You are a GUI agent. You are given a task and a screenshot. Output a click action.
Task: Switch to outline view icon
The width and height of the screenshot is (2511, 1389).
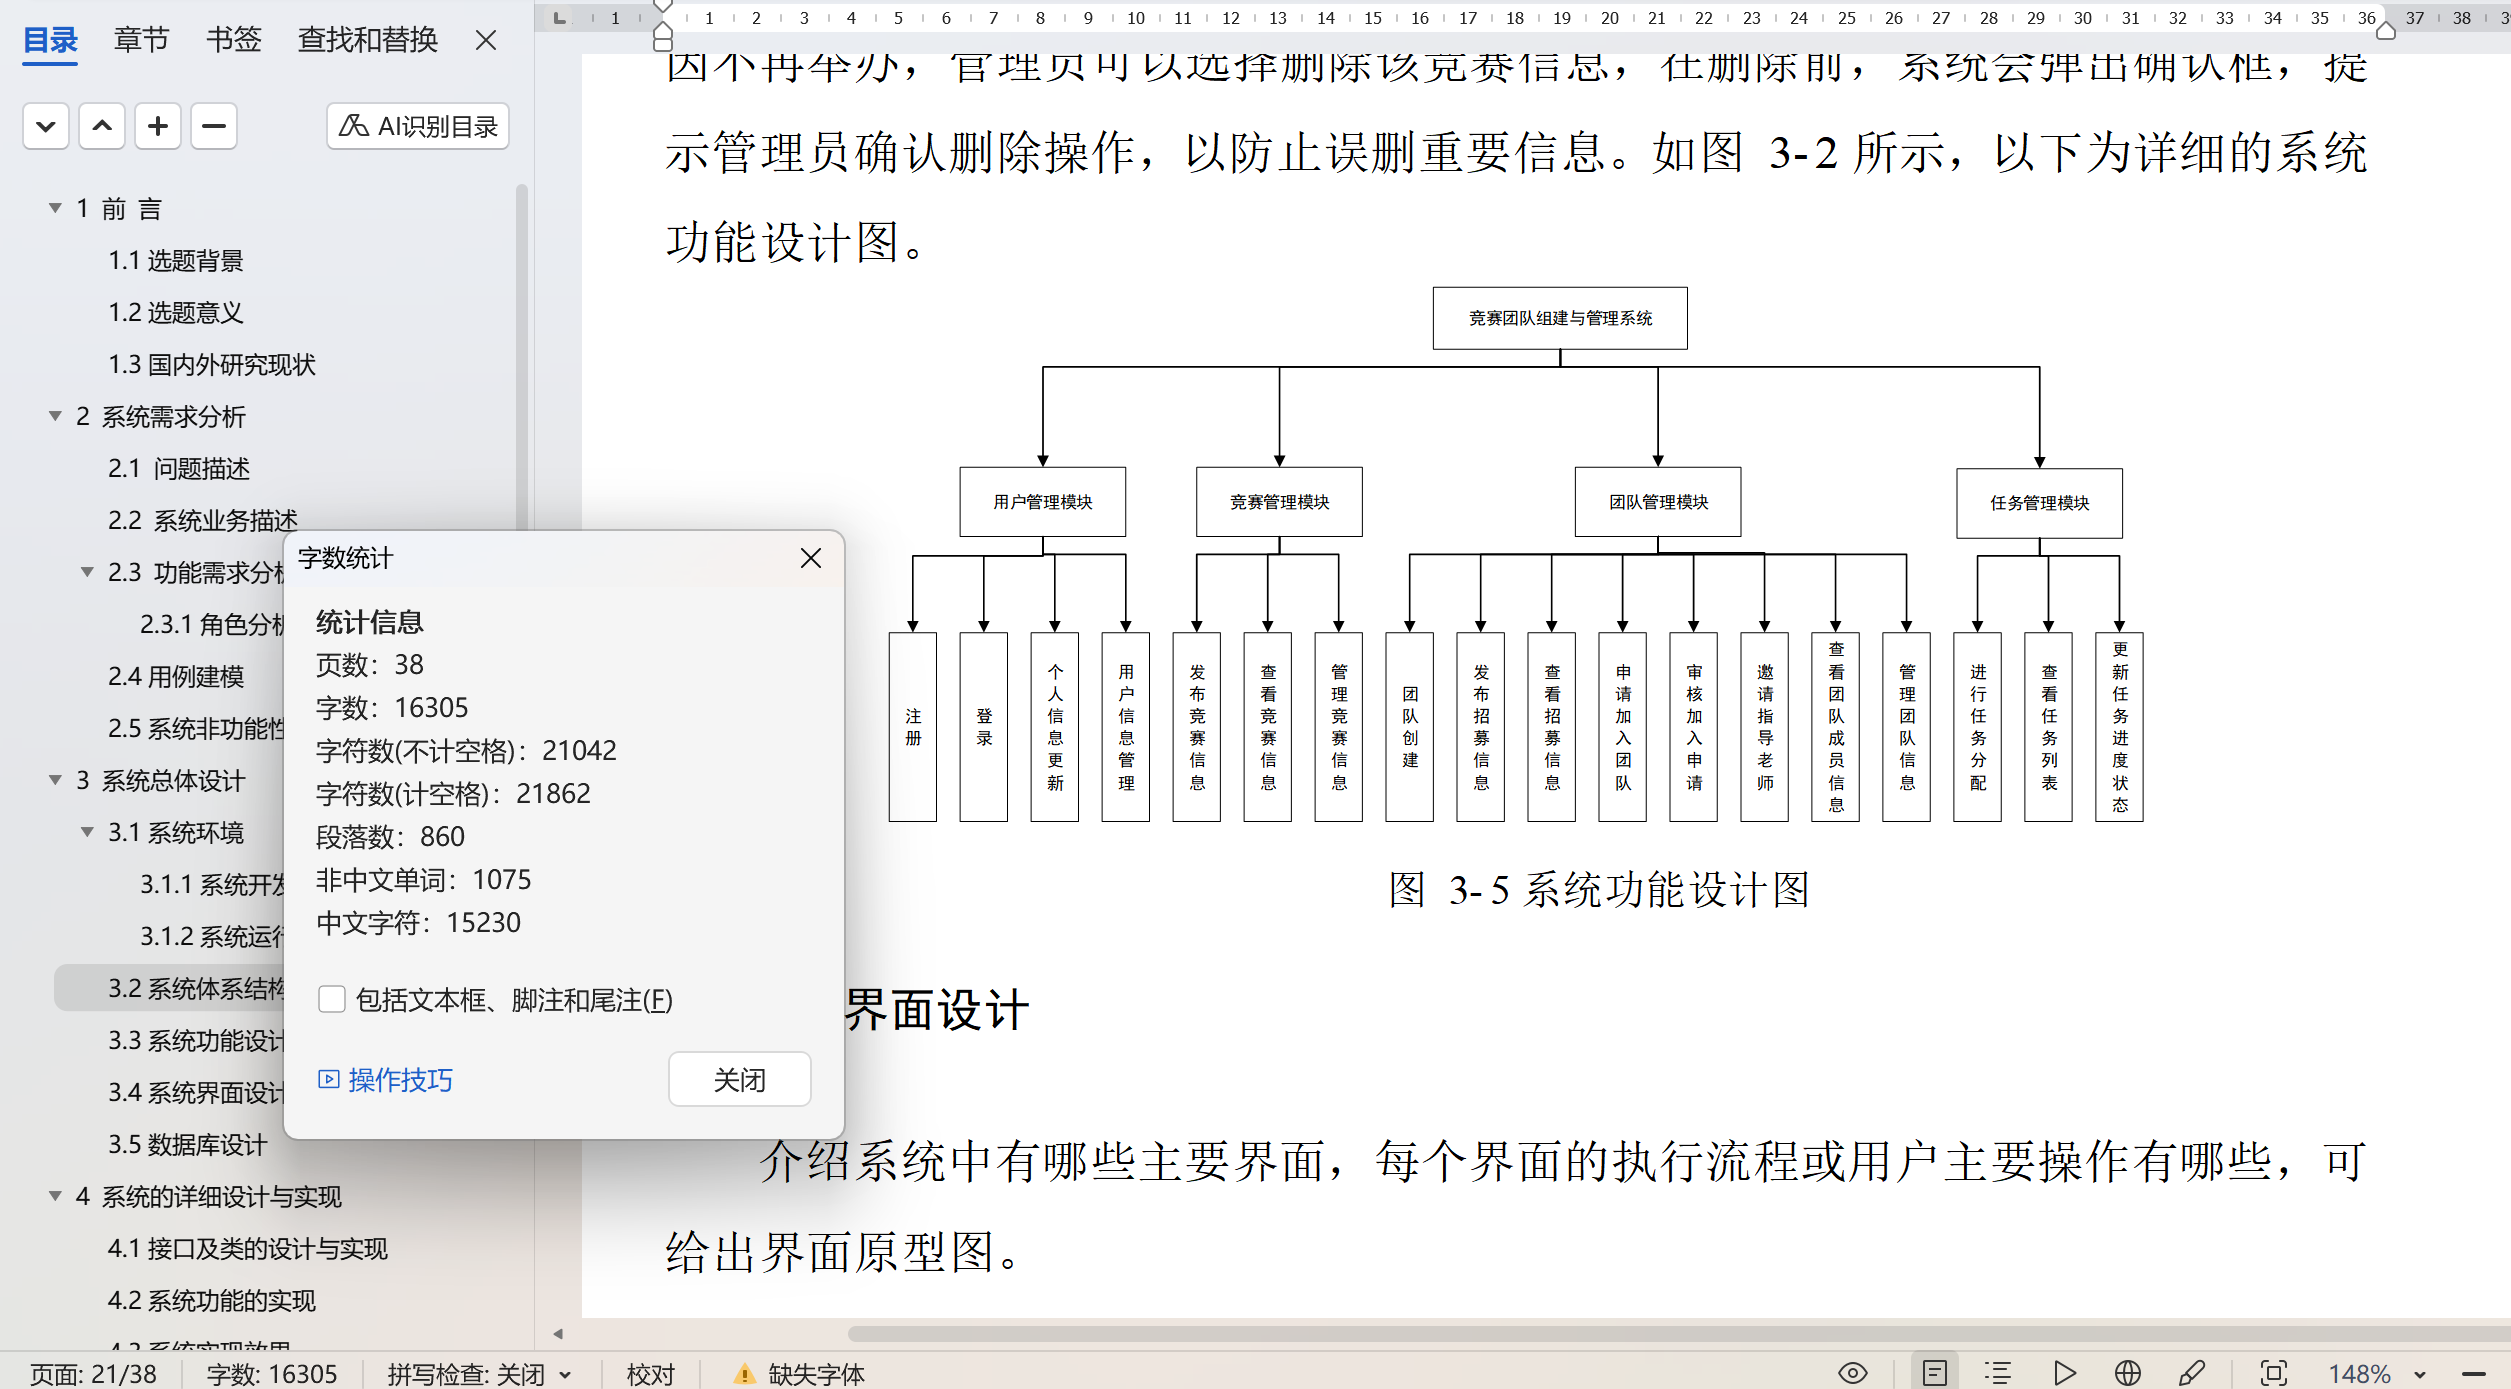click(x=1998, y=1373)
